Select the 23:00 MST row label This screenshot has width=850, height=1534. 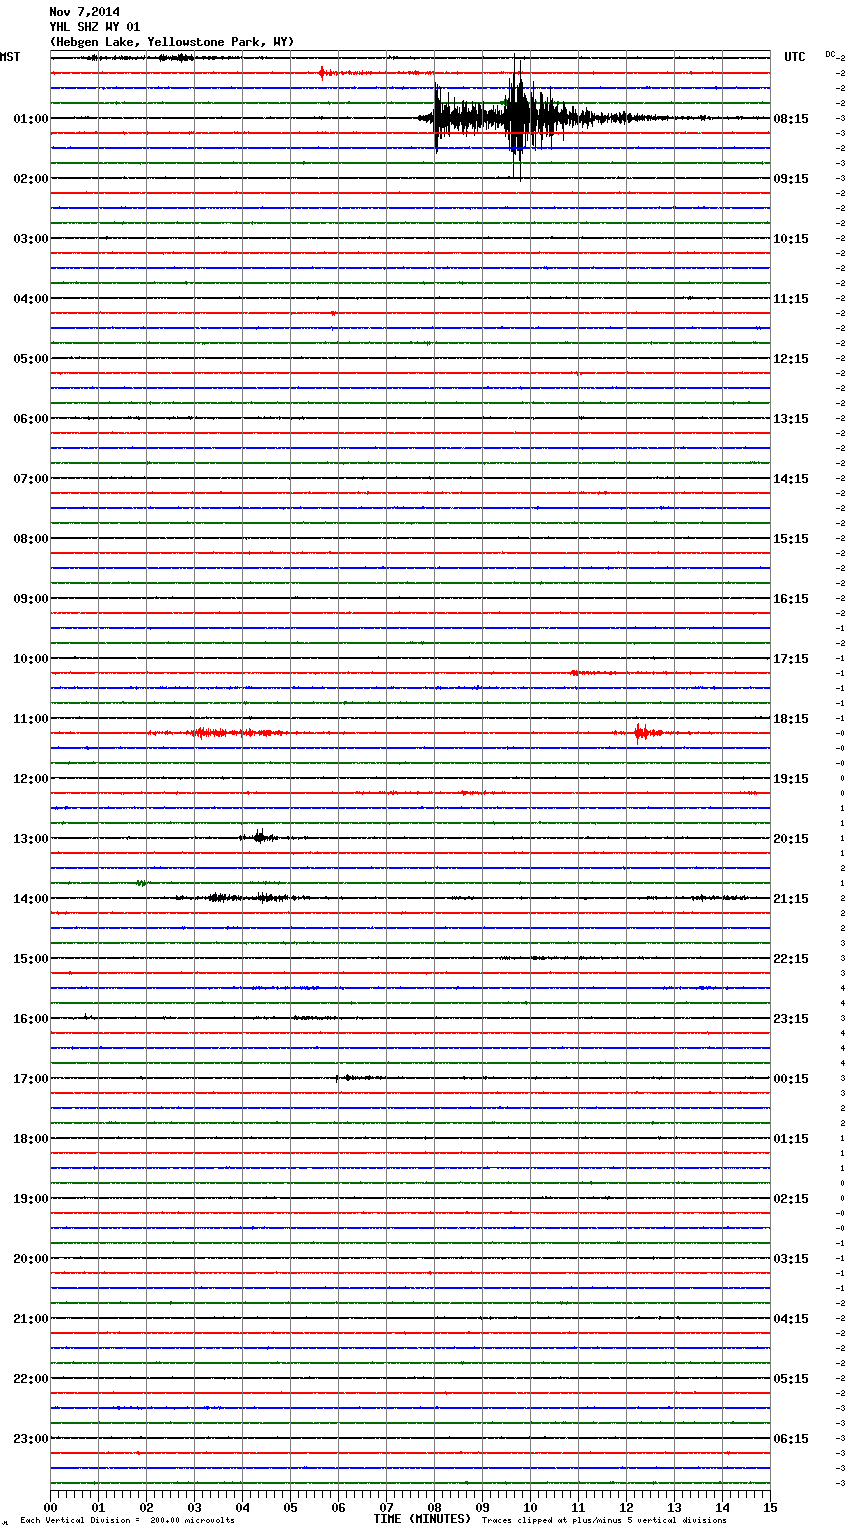[31, 1439]
